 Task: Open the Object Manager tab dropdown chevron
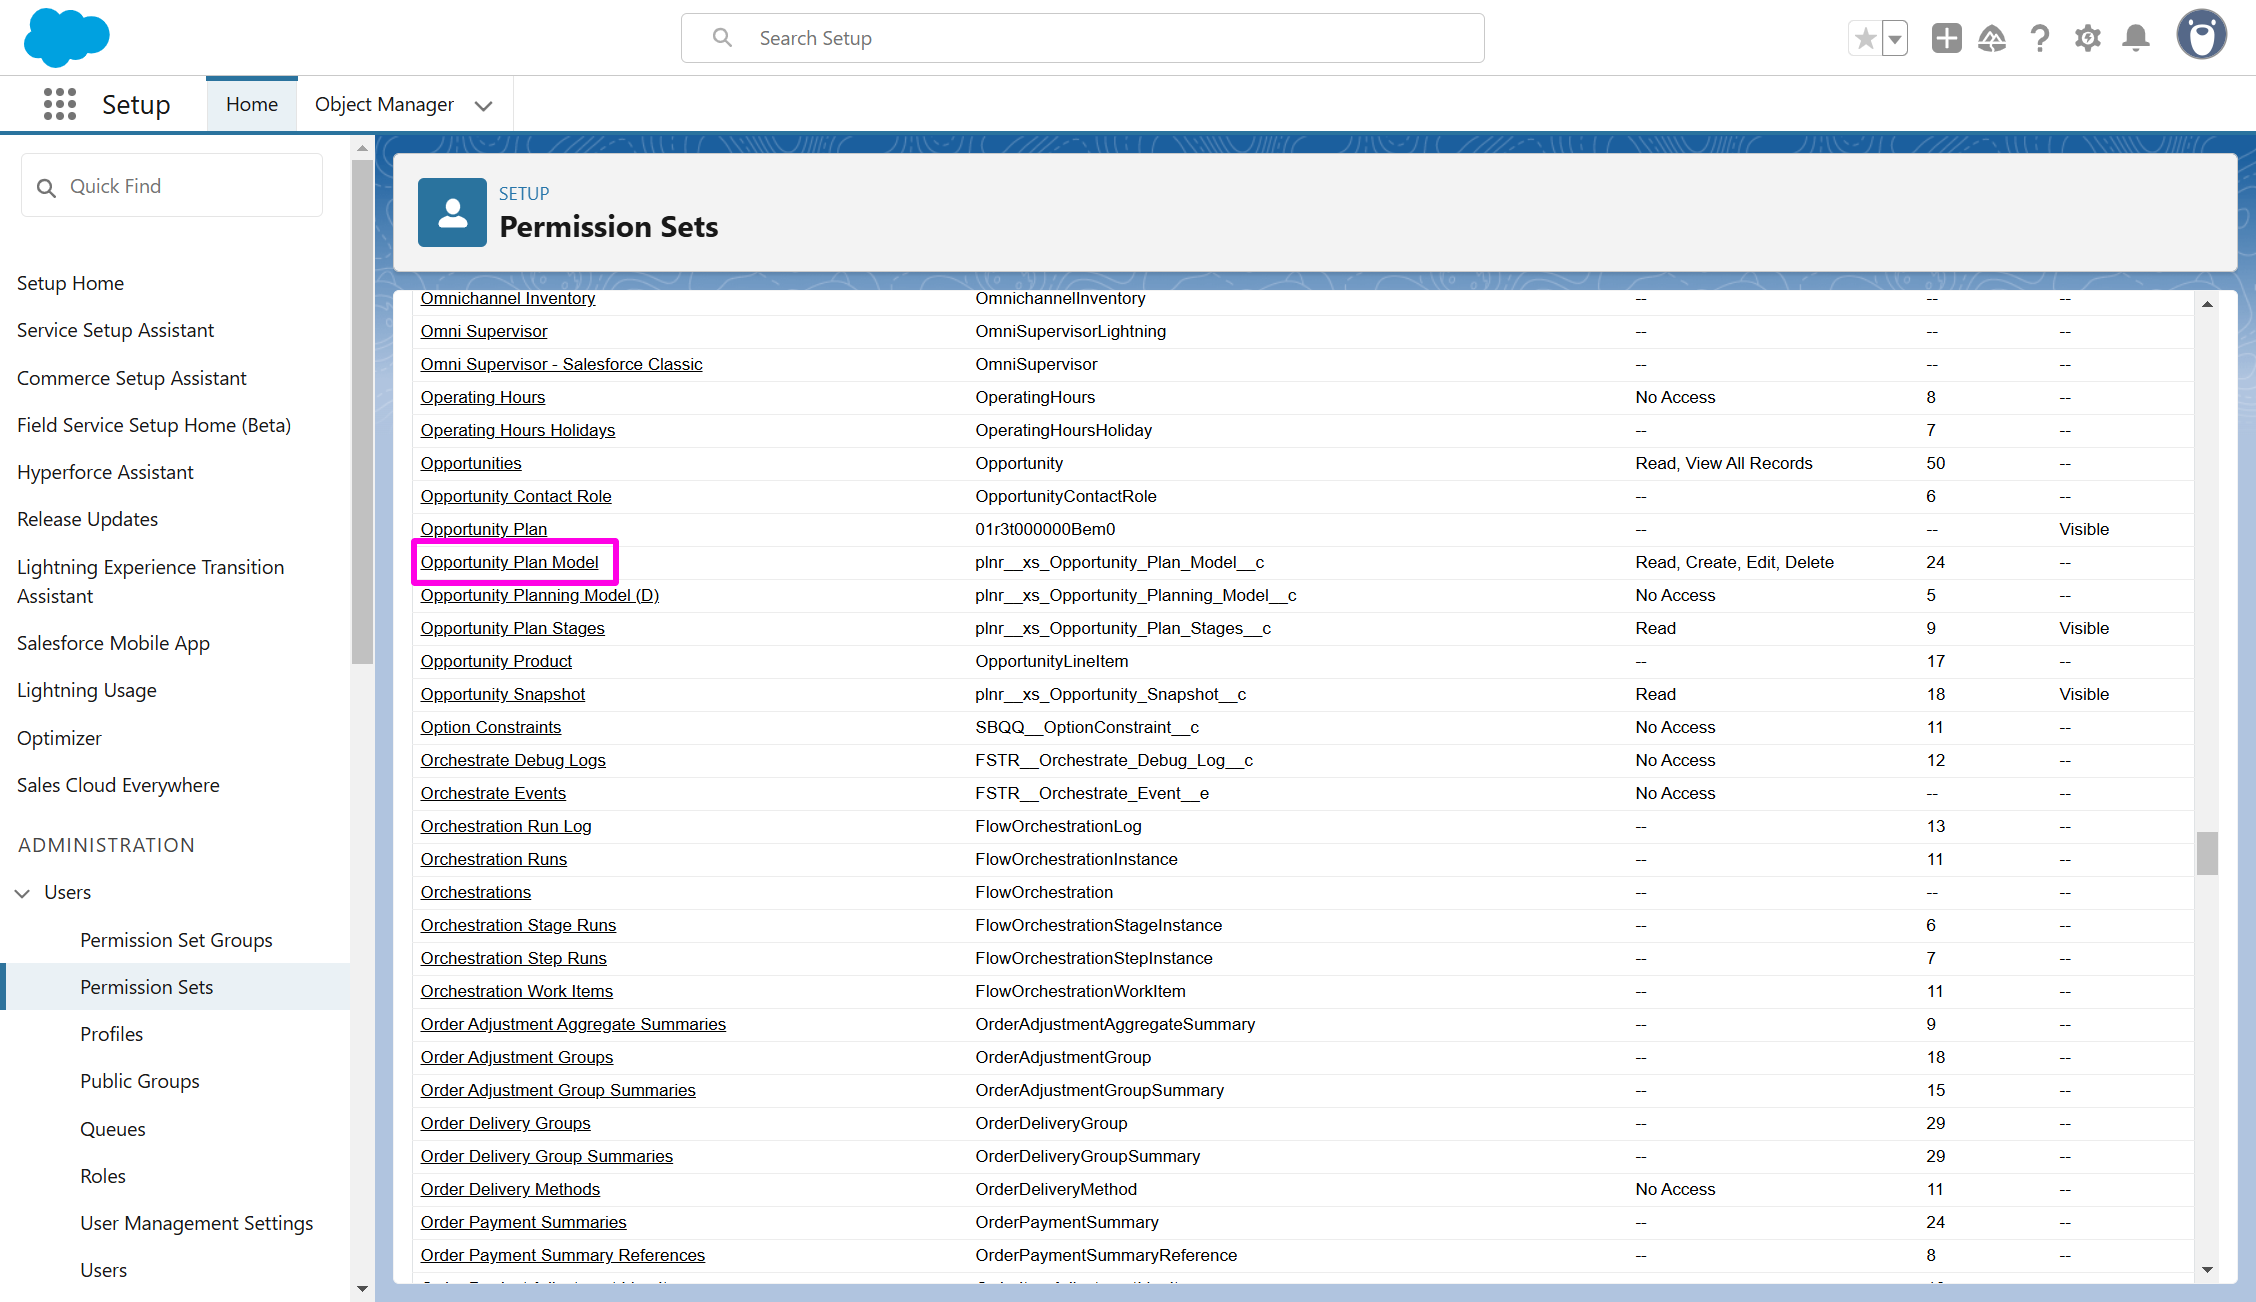pyautogui.click(x=484, y=105)
